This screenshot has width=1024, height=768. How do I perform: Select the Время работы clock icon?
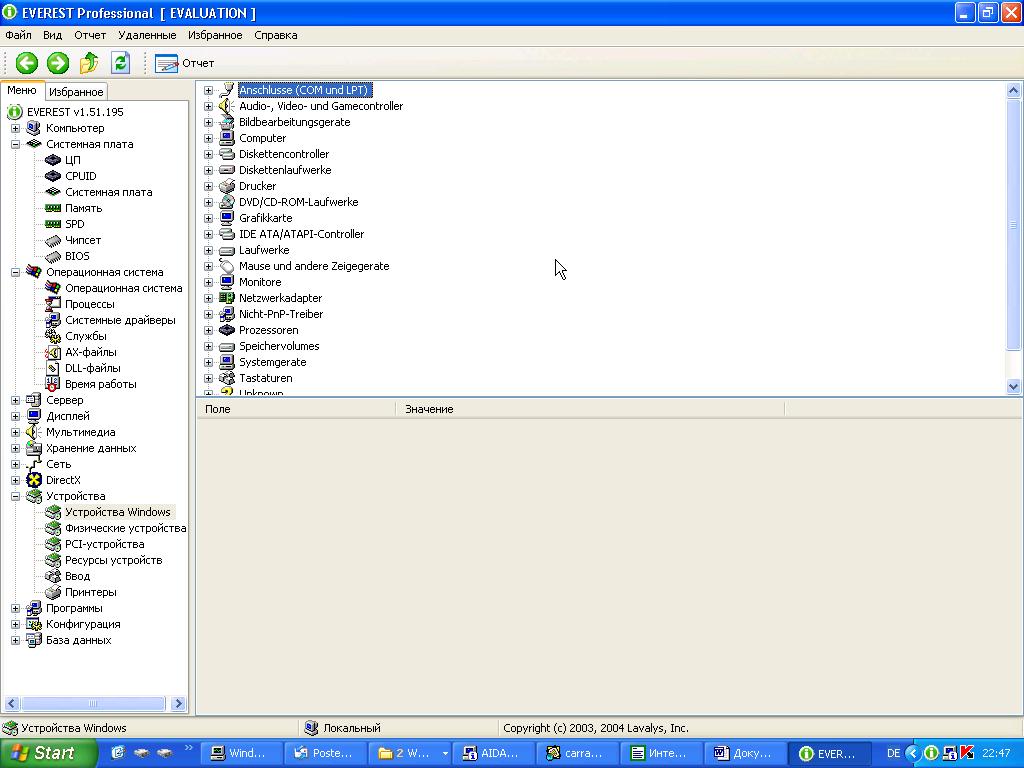53,384
